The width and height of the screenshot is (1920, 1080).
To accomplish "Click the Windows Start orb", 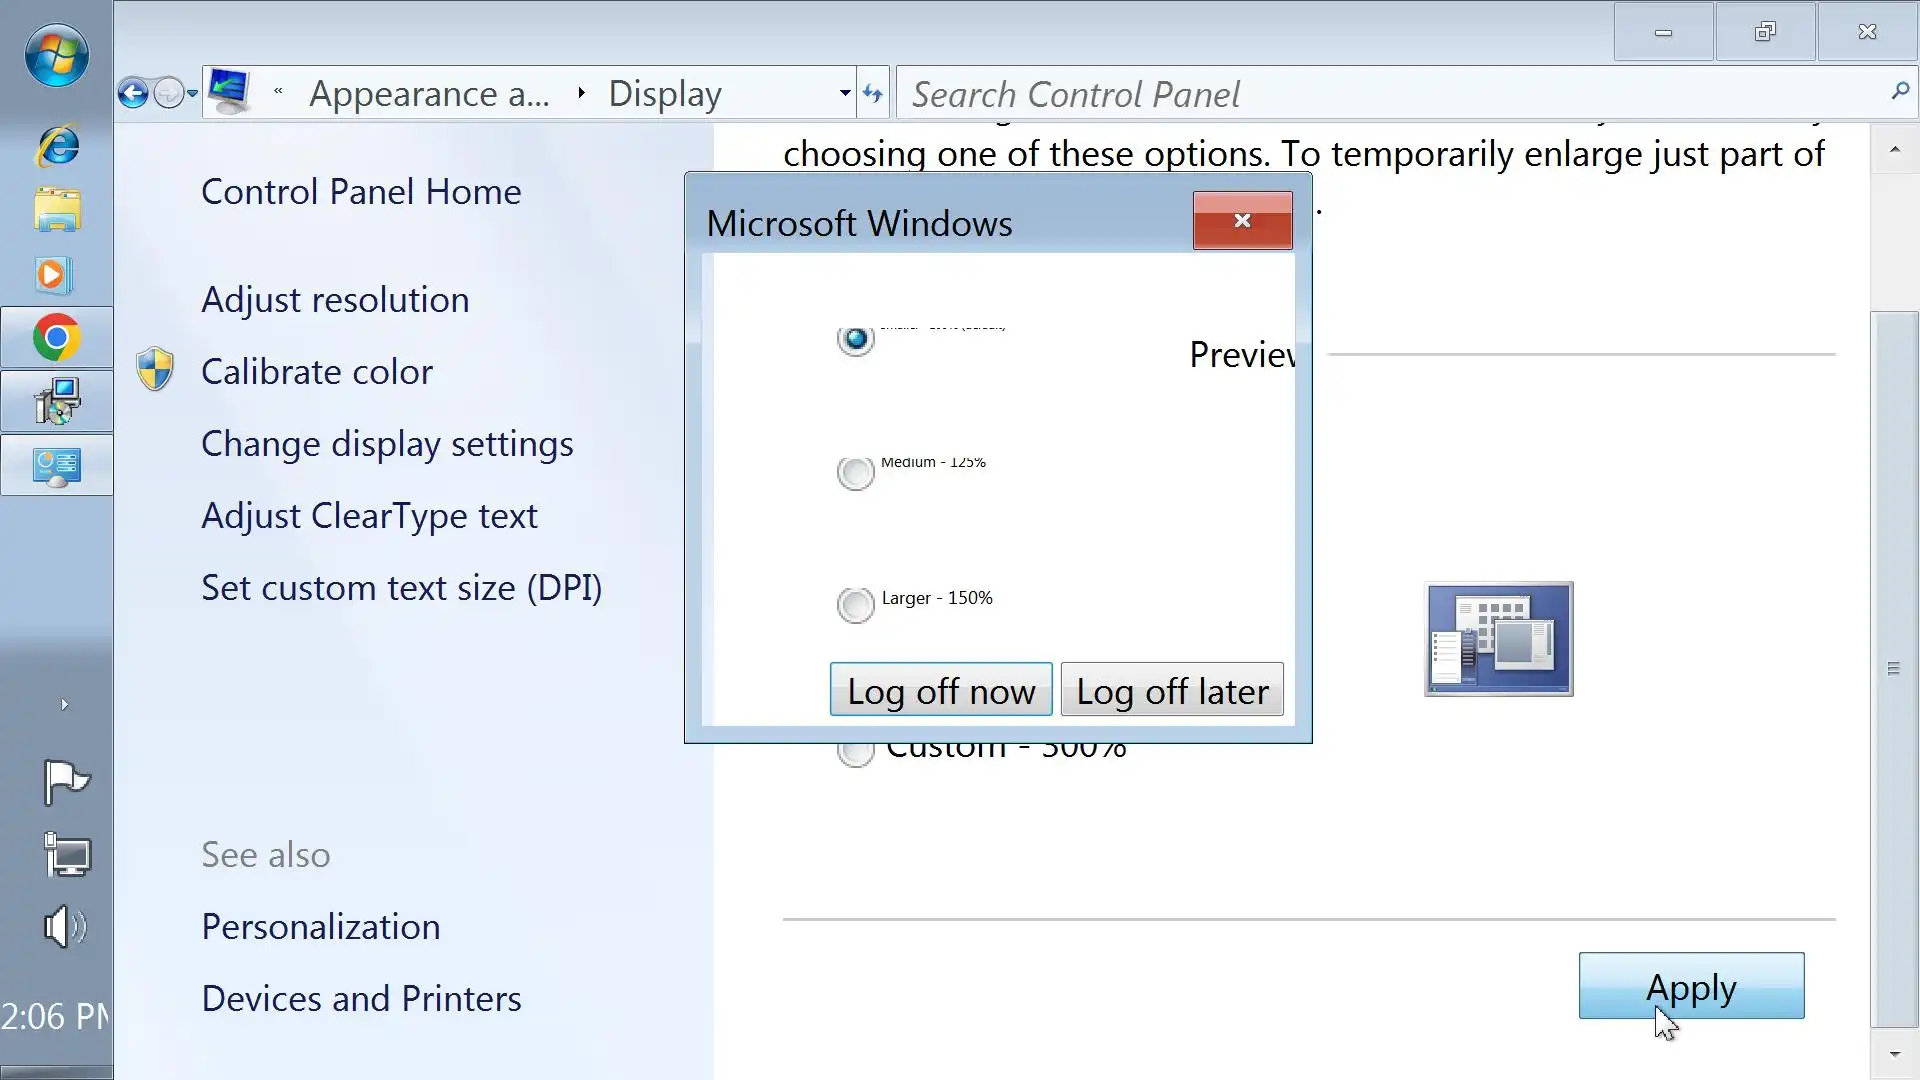I will pos(56,55).
